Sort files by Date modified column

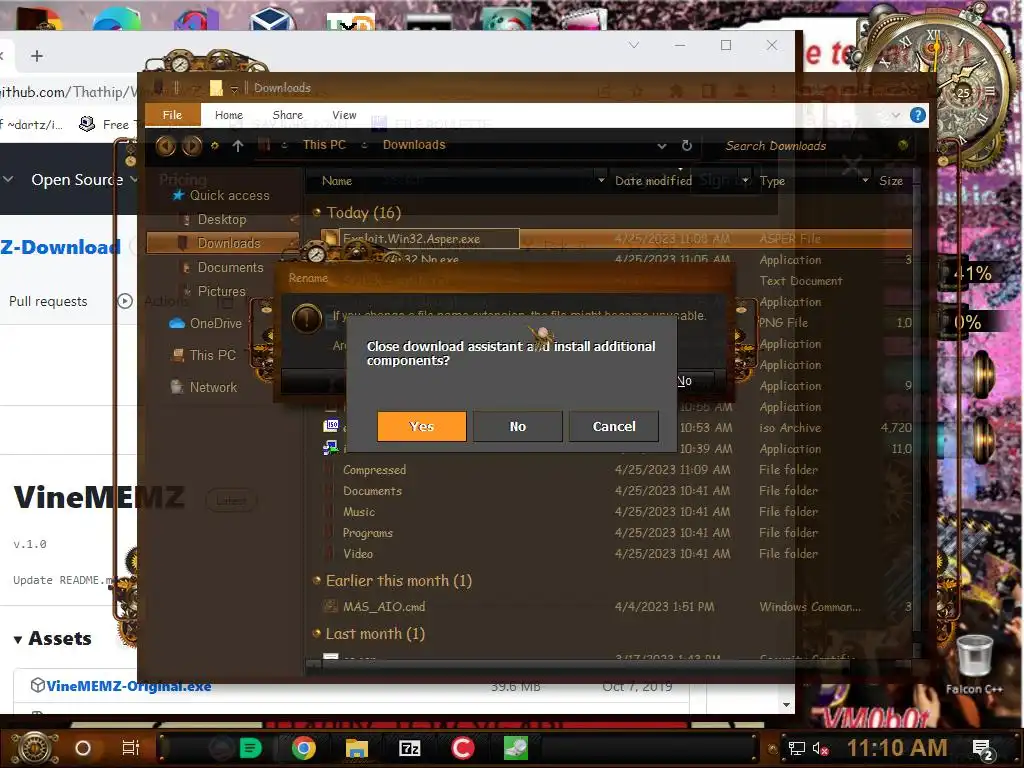point(653,181)
